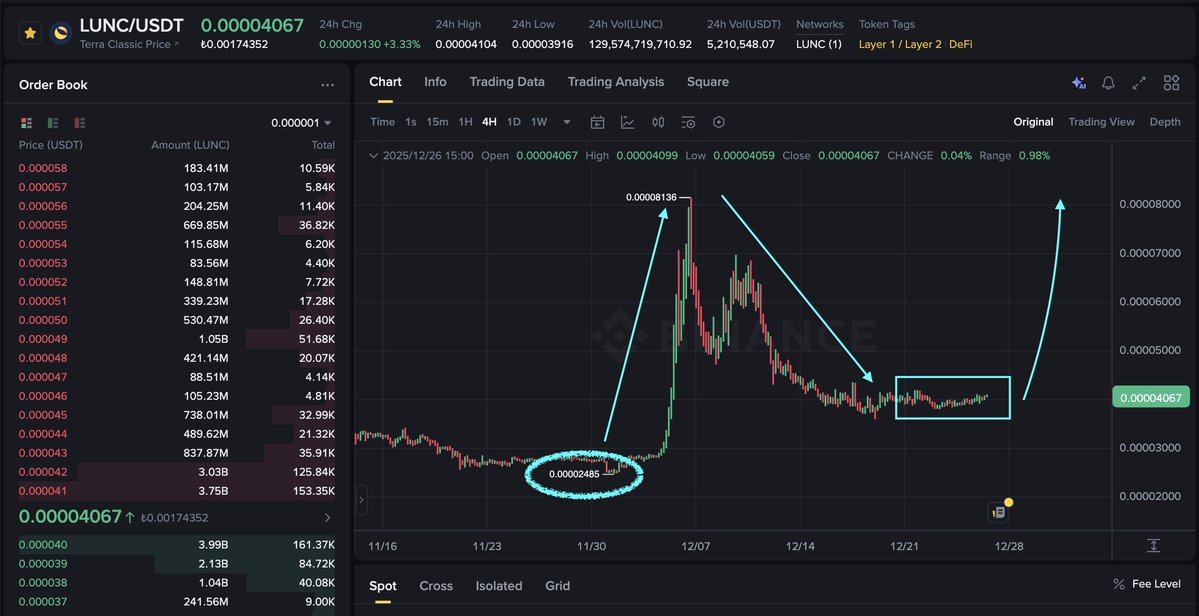Open the hexagon chart settings icon

tap(718, 122)
